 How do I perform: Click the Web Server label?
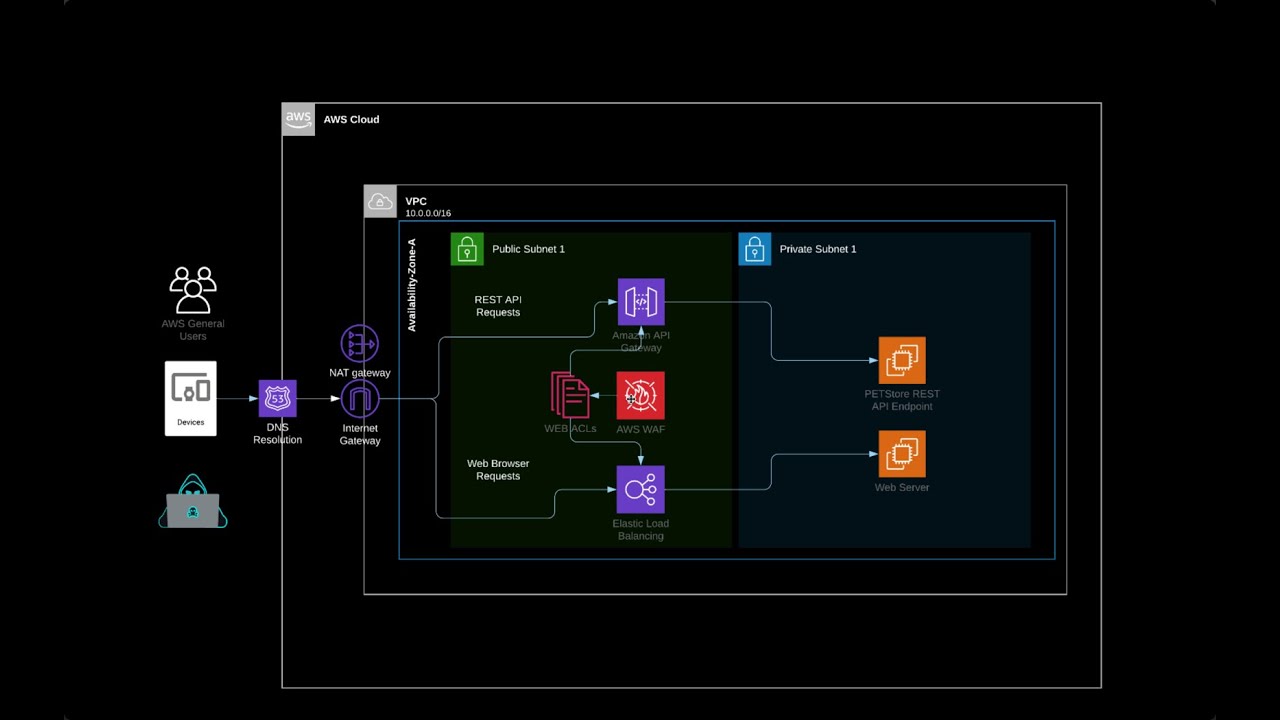pyautogui.click(x=902, y=487)
